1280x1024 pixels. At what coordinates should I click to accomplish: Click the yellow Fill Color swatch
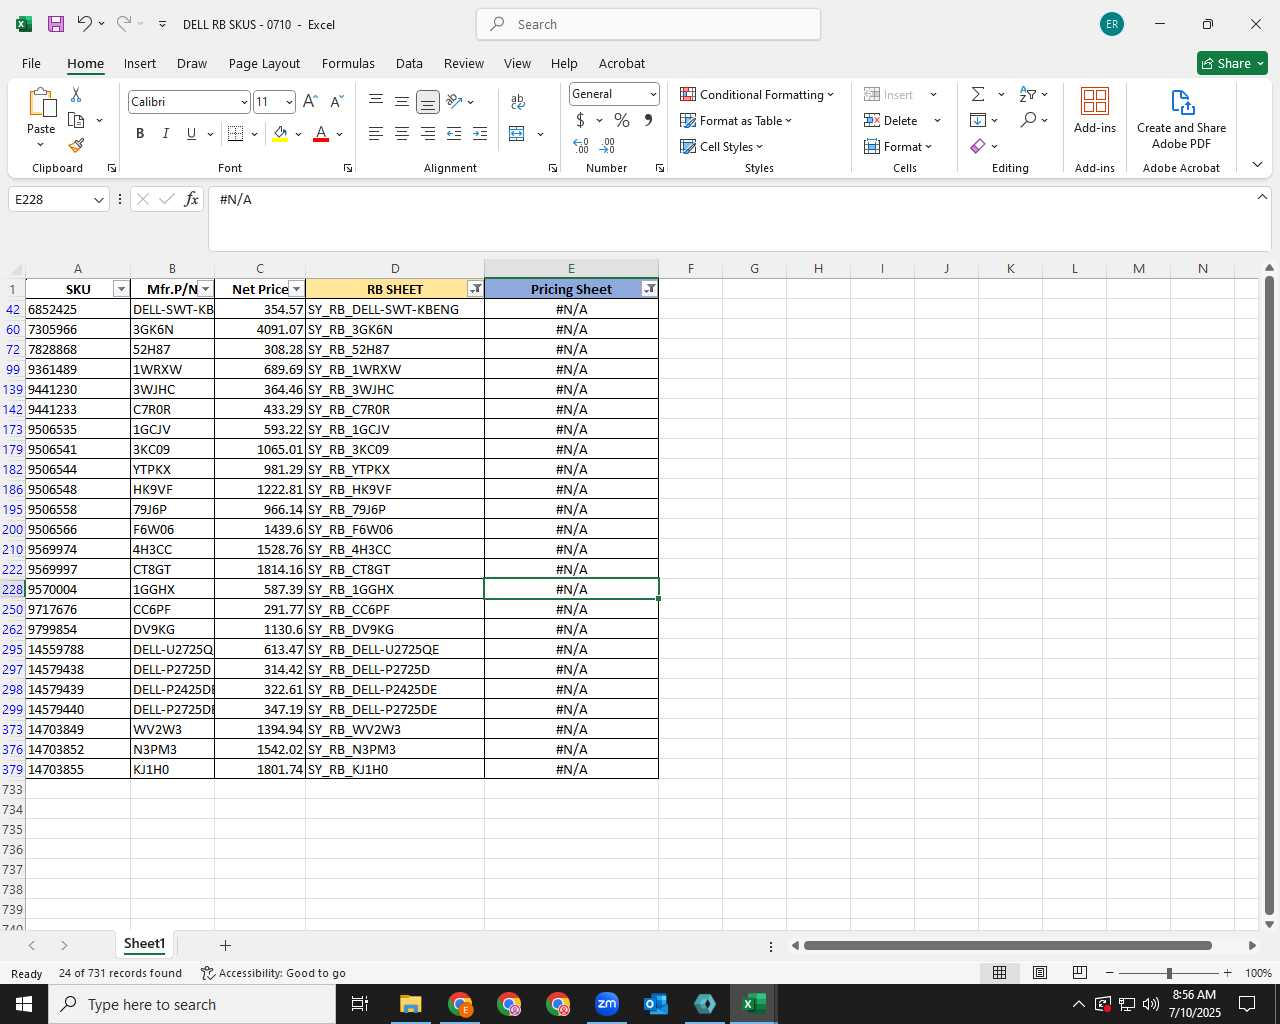(280, 134)
